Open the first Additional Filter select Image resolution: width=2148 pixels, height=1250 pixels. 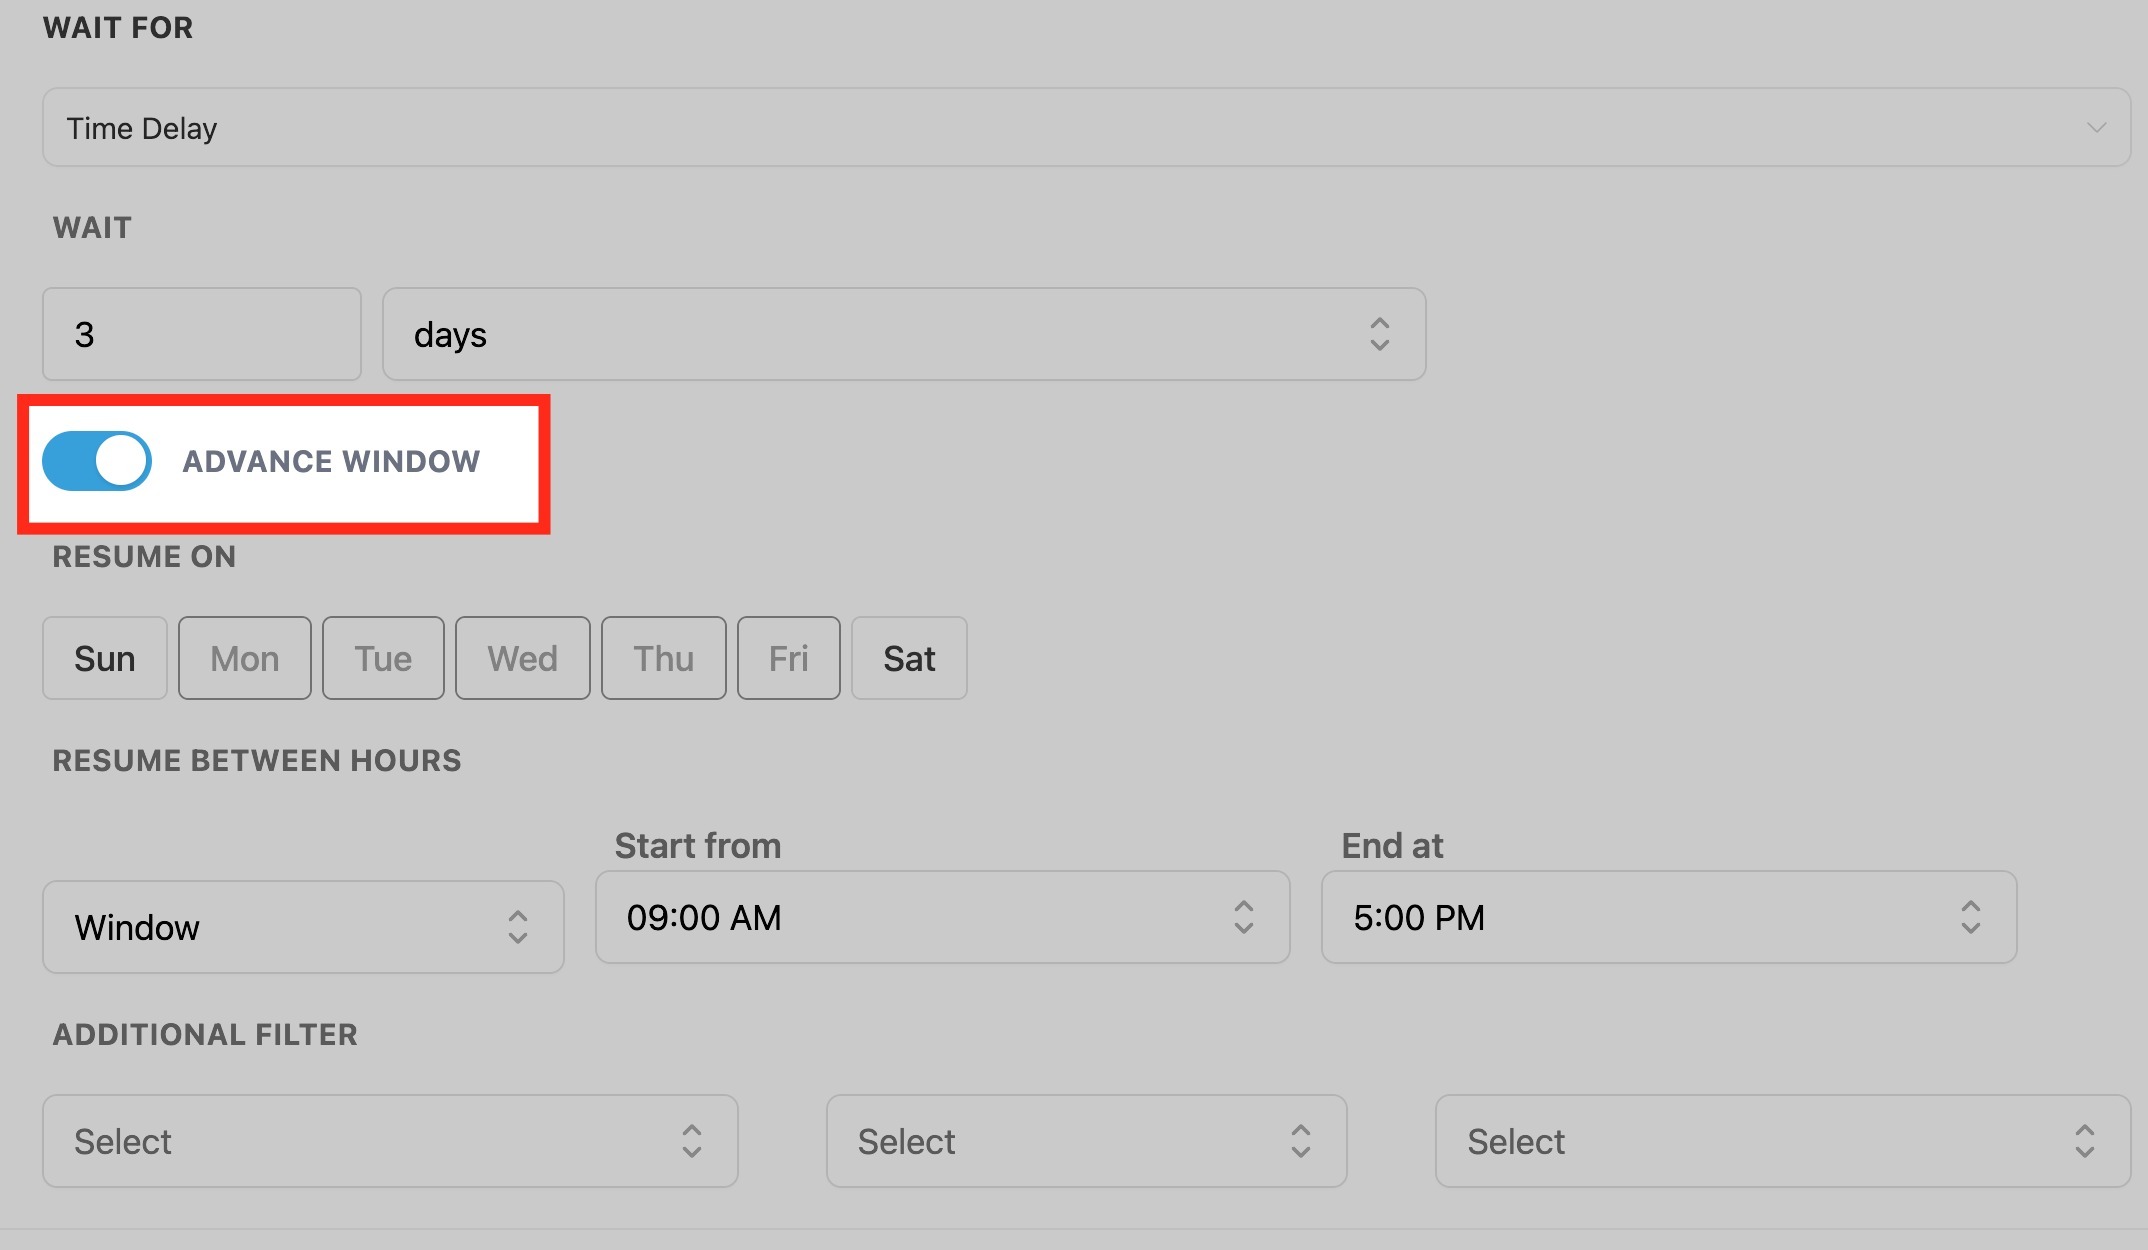[390, 1141]
